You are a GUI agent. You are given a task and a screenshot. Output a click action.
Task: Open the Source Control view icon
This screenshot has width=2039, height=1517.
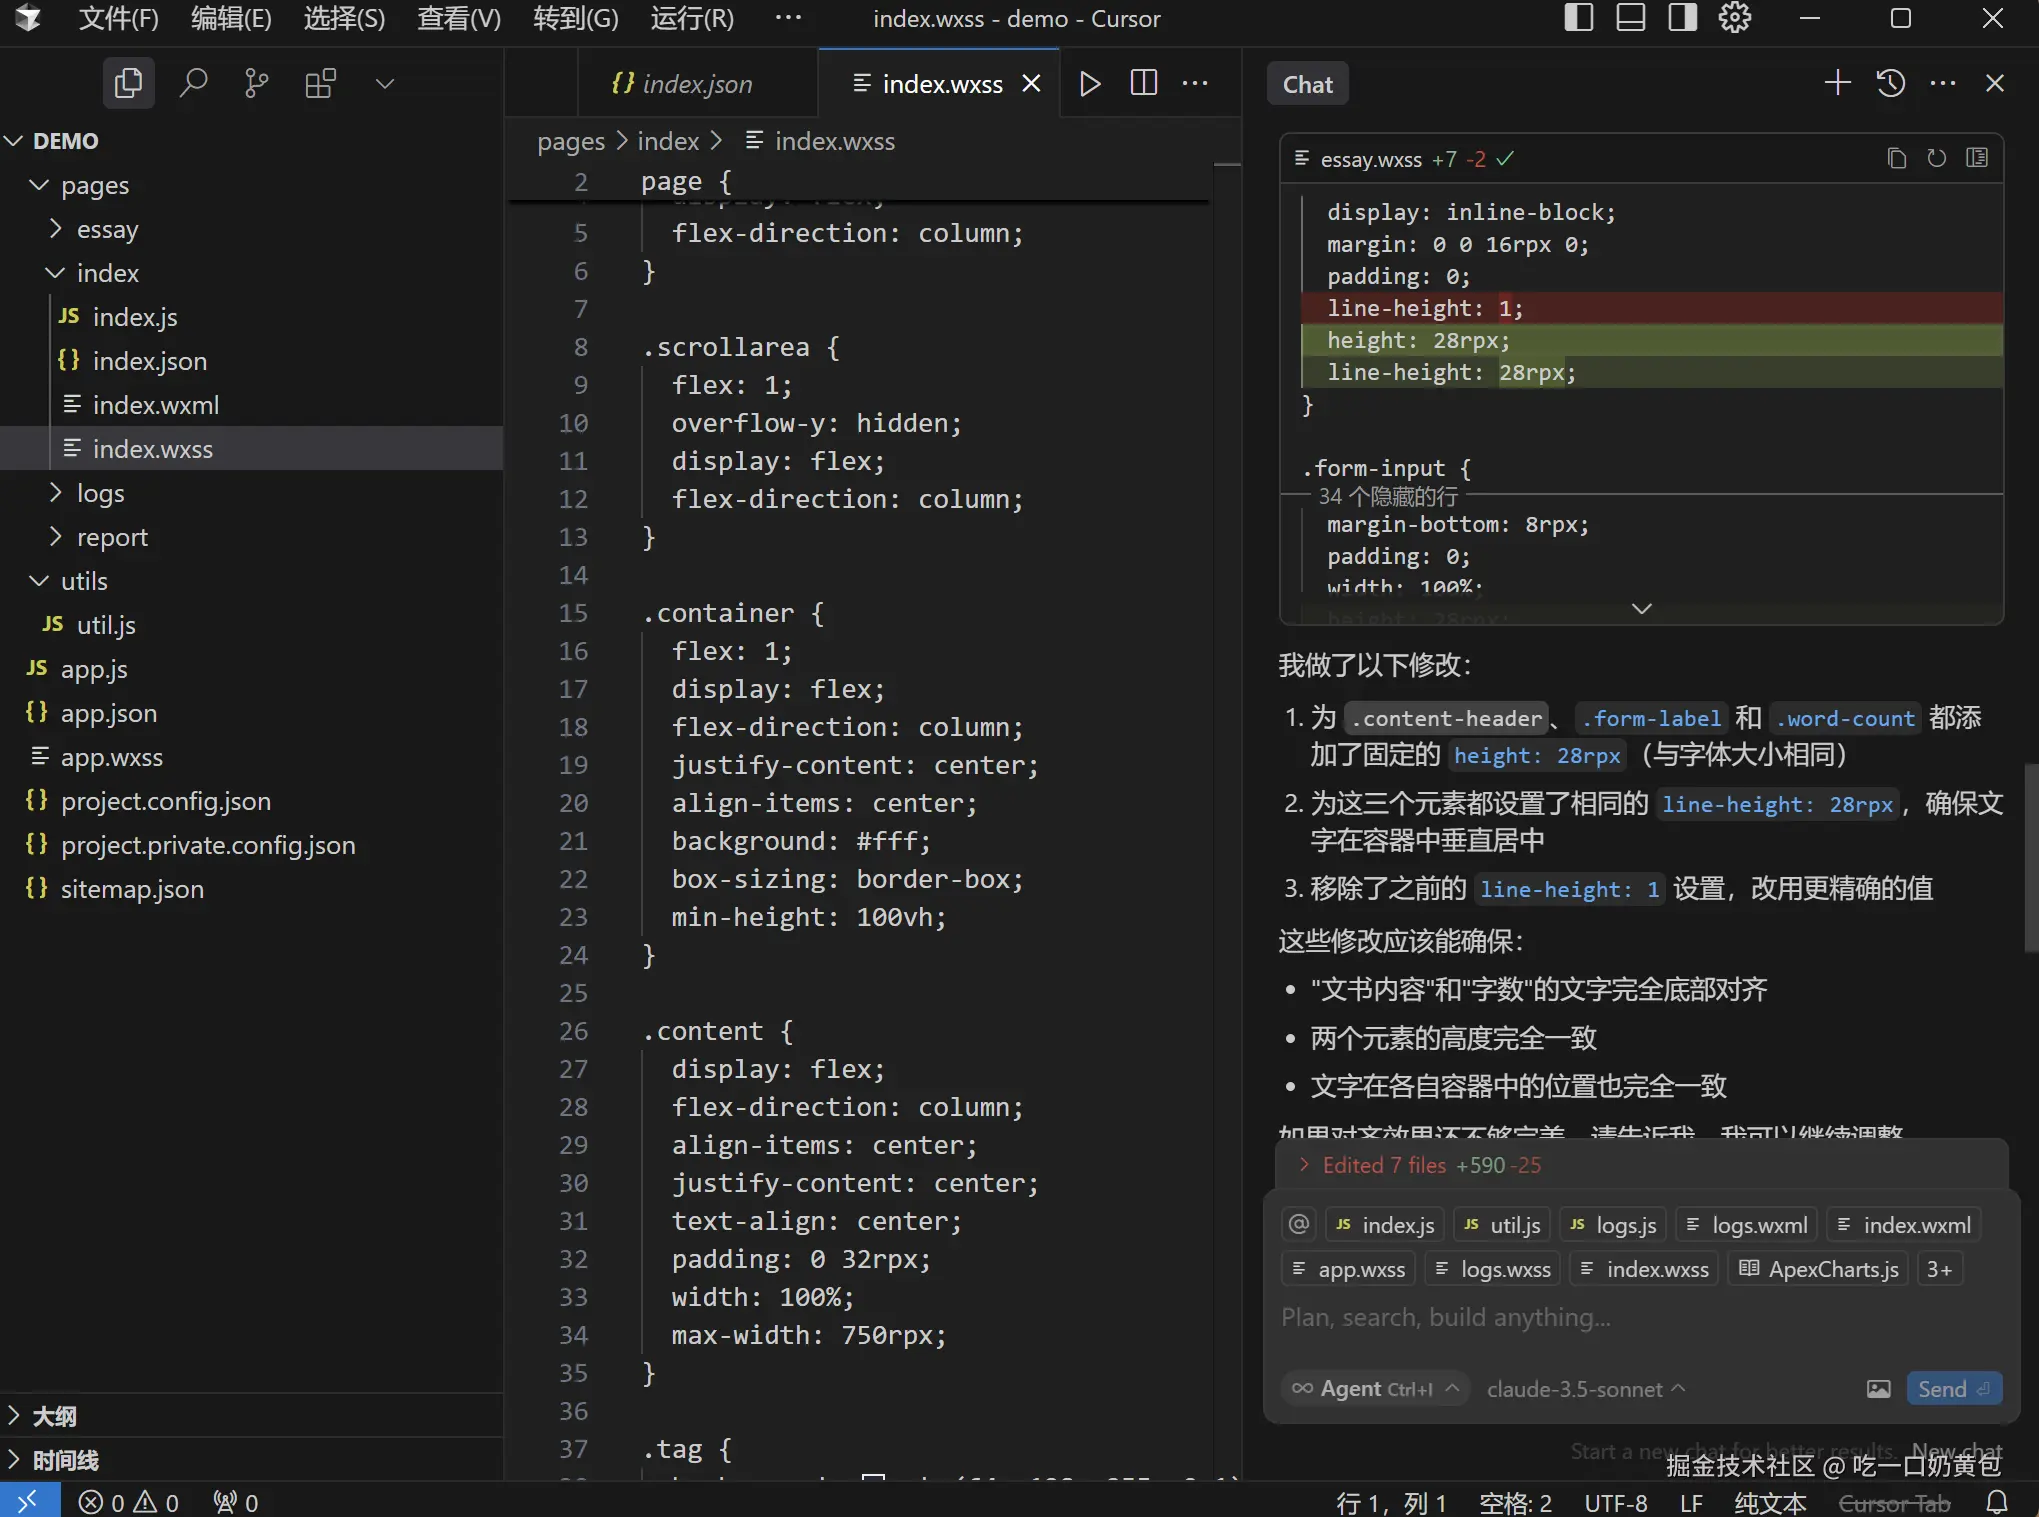pyautogui.click(x=256, y=83)
